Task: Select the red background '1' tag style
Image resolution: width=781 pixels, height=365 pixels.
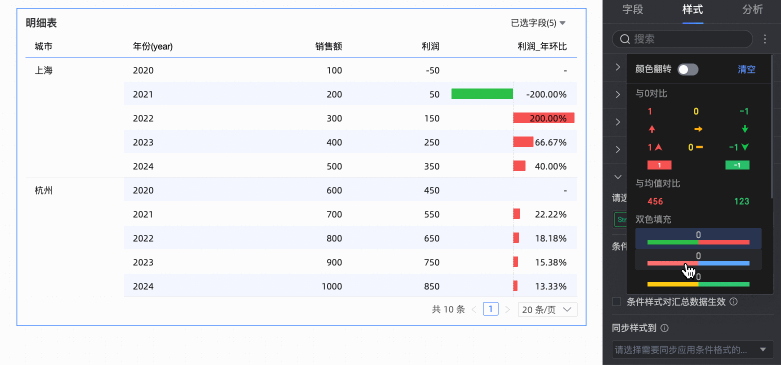Action: tap(659, 165)
